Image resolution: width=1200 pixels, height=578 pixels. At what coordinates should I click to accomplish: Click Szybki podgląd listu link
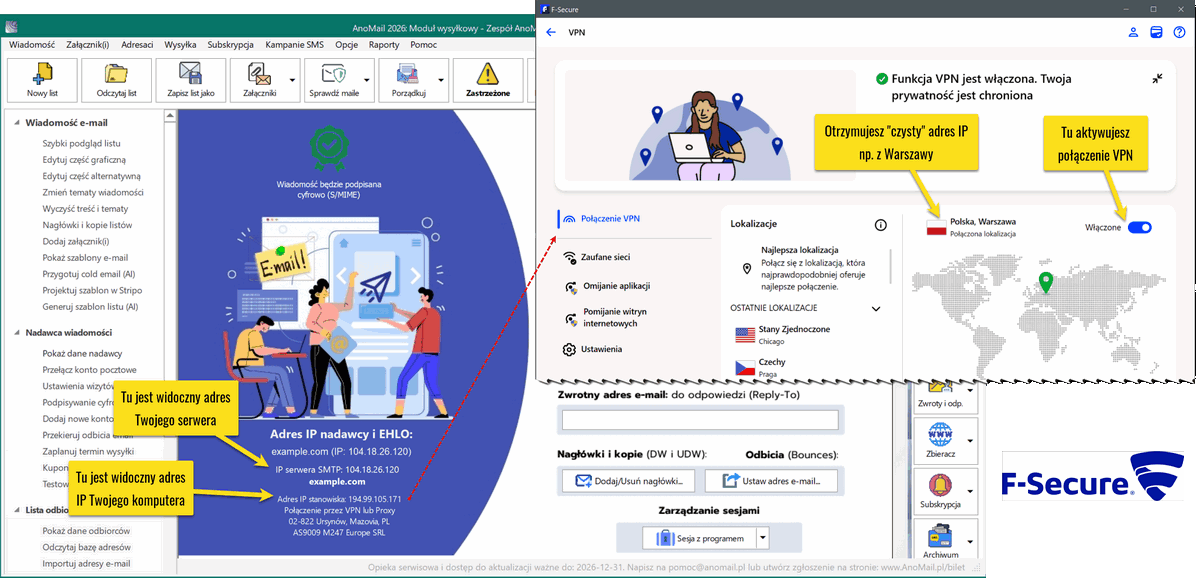[x=81, y=144]
